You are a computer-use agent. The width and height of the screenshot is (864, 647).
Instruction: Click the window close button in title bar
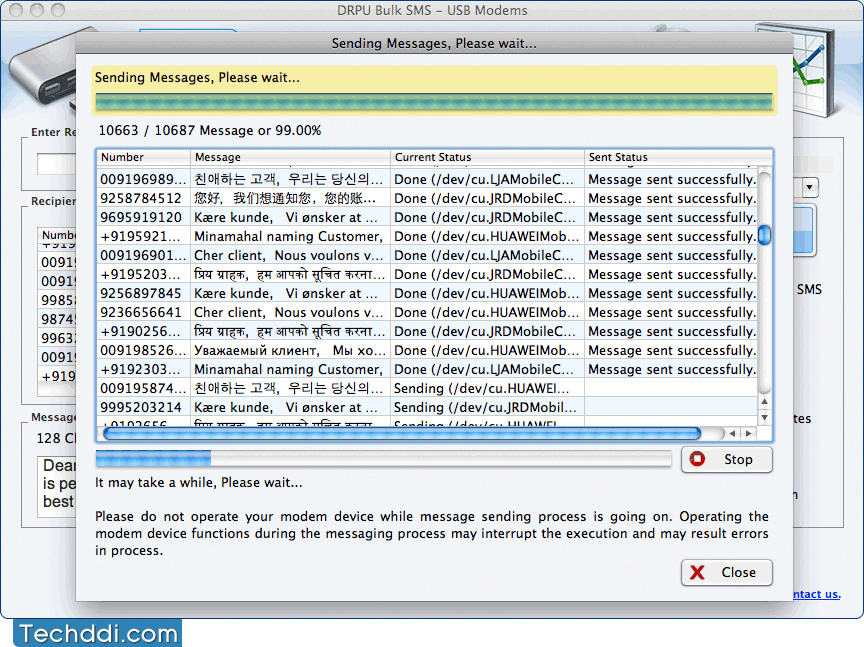click(x=16, y=10)
